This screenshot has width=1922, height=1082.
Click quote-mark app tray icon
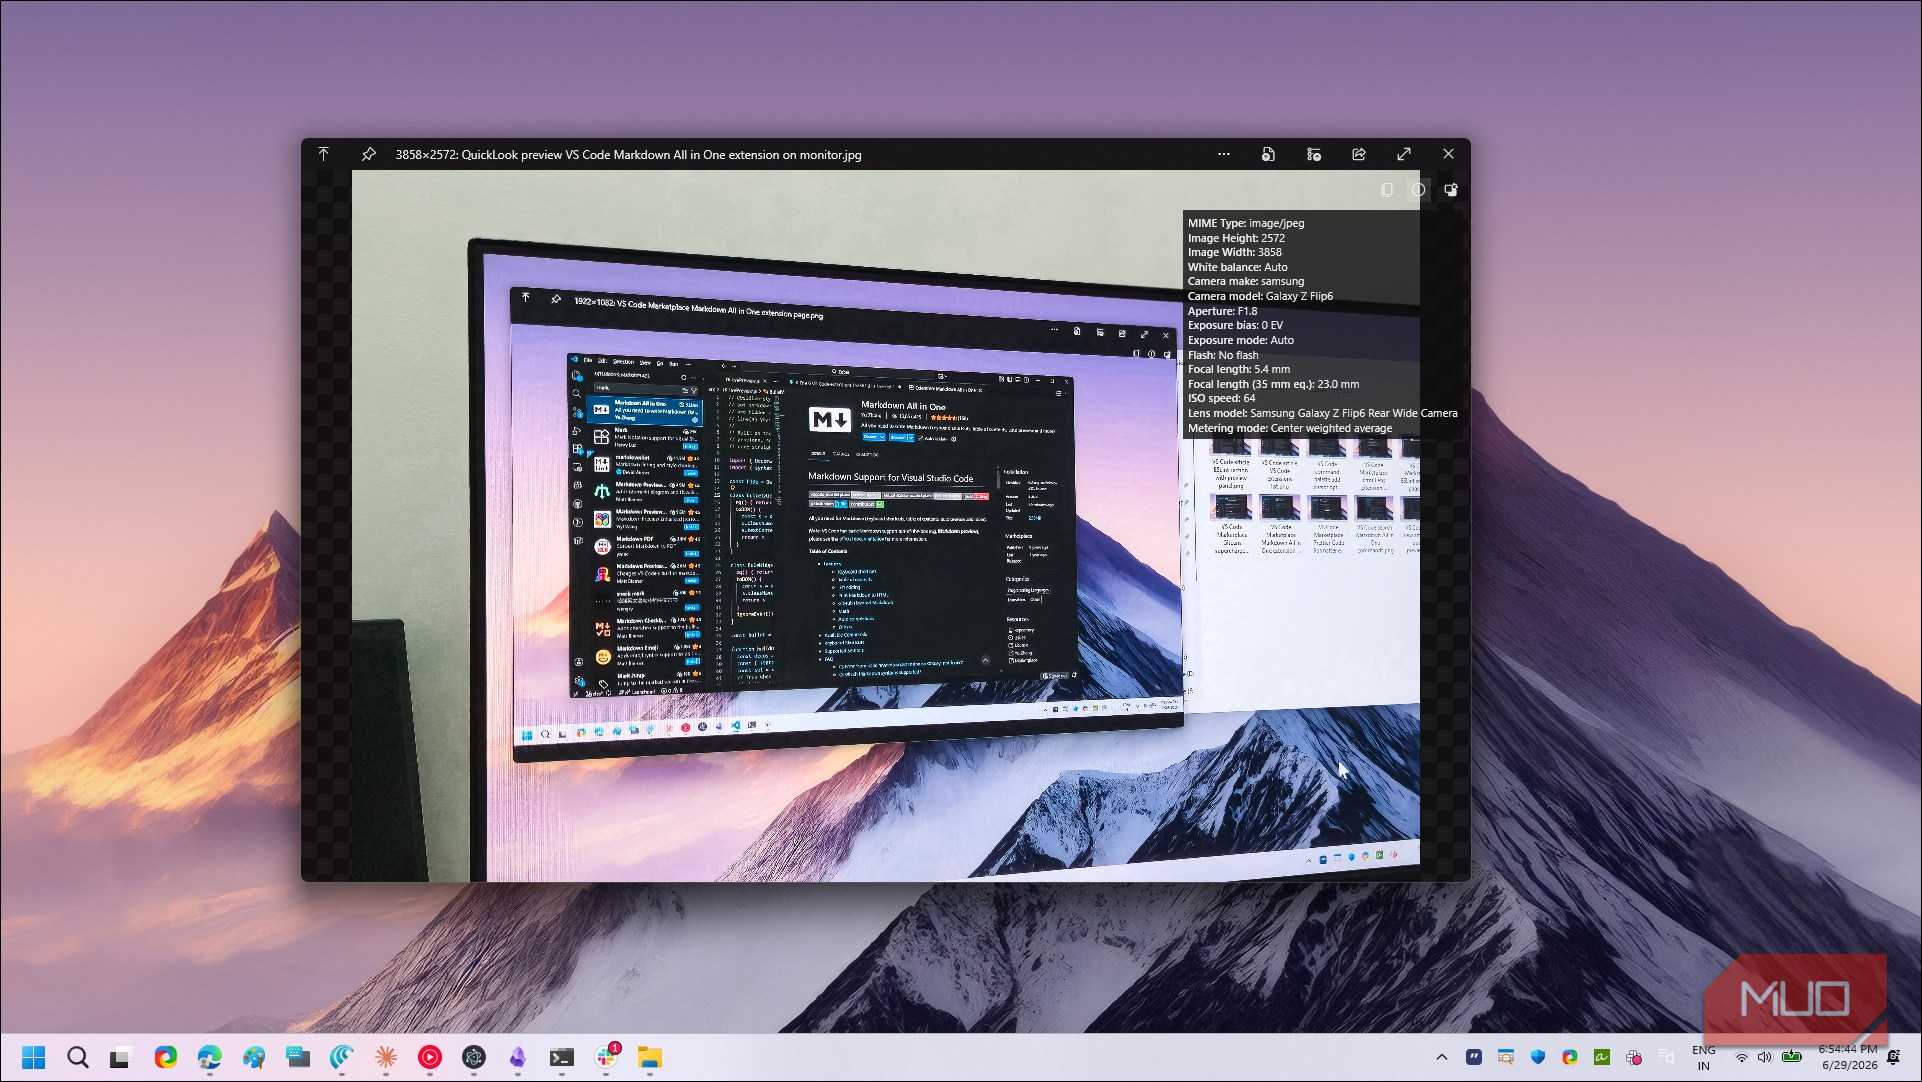(1473, 1057)
